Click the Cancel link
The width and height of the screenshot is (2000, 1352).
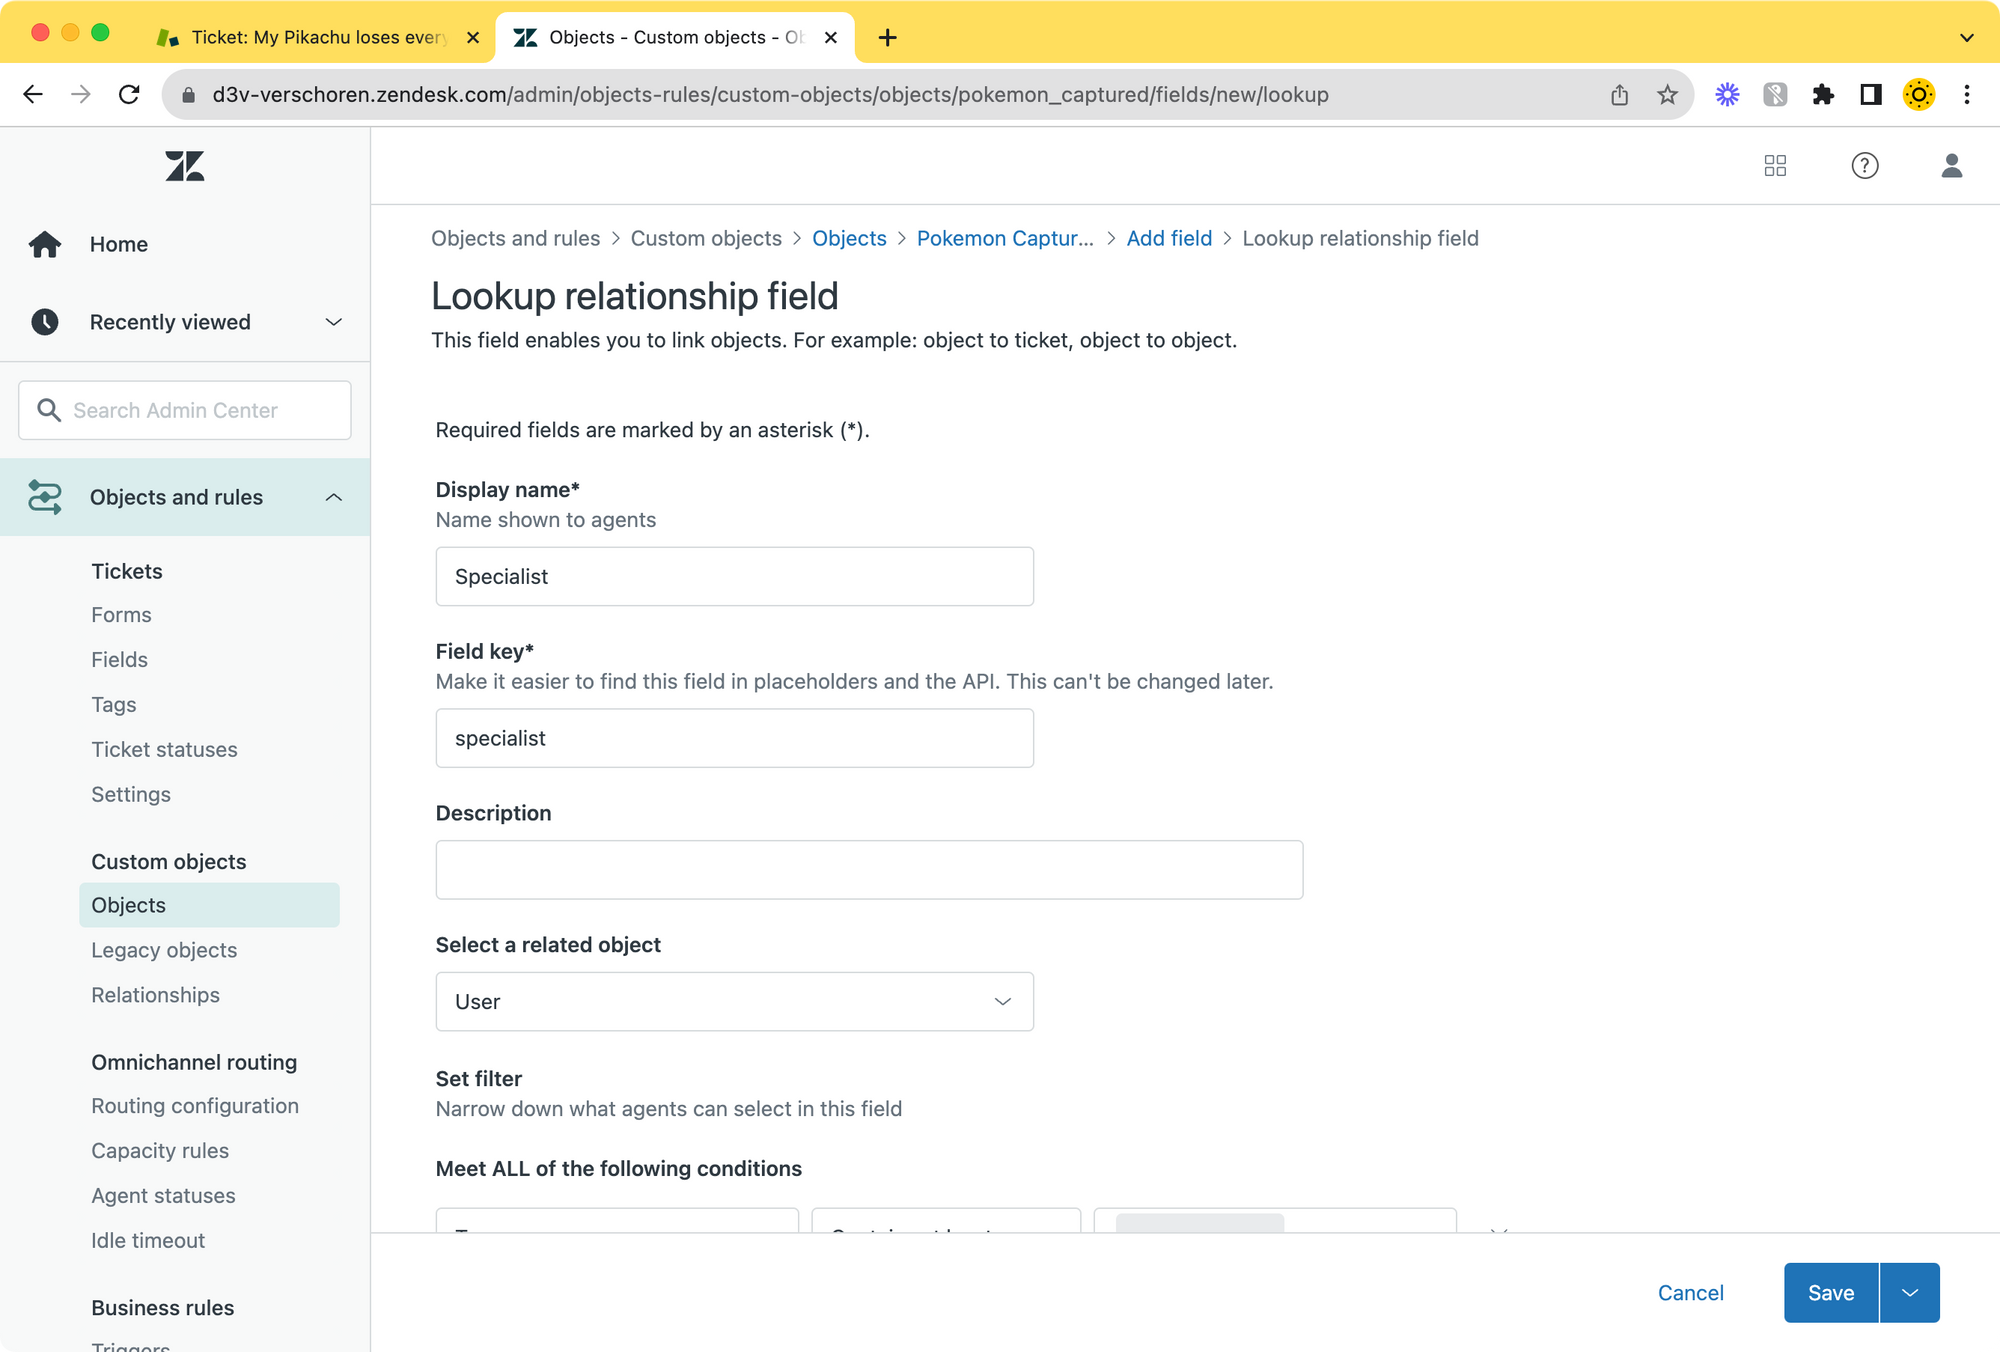click(x=1690, y=1293)
